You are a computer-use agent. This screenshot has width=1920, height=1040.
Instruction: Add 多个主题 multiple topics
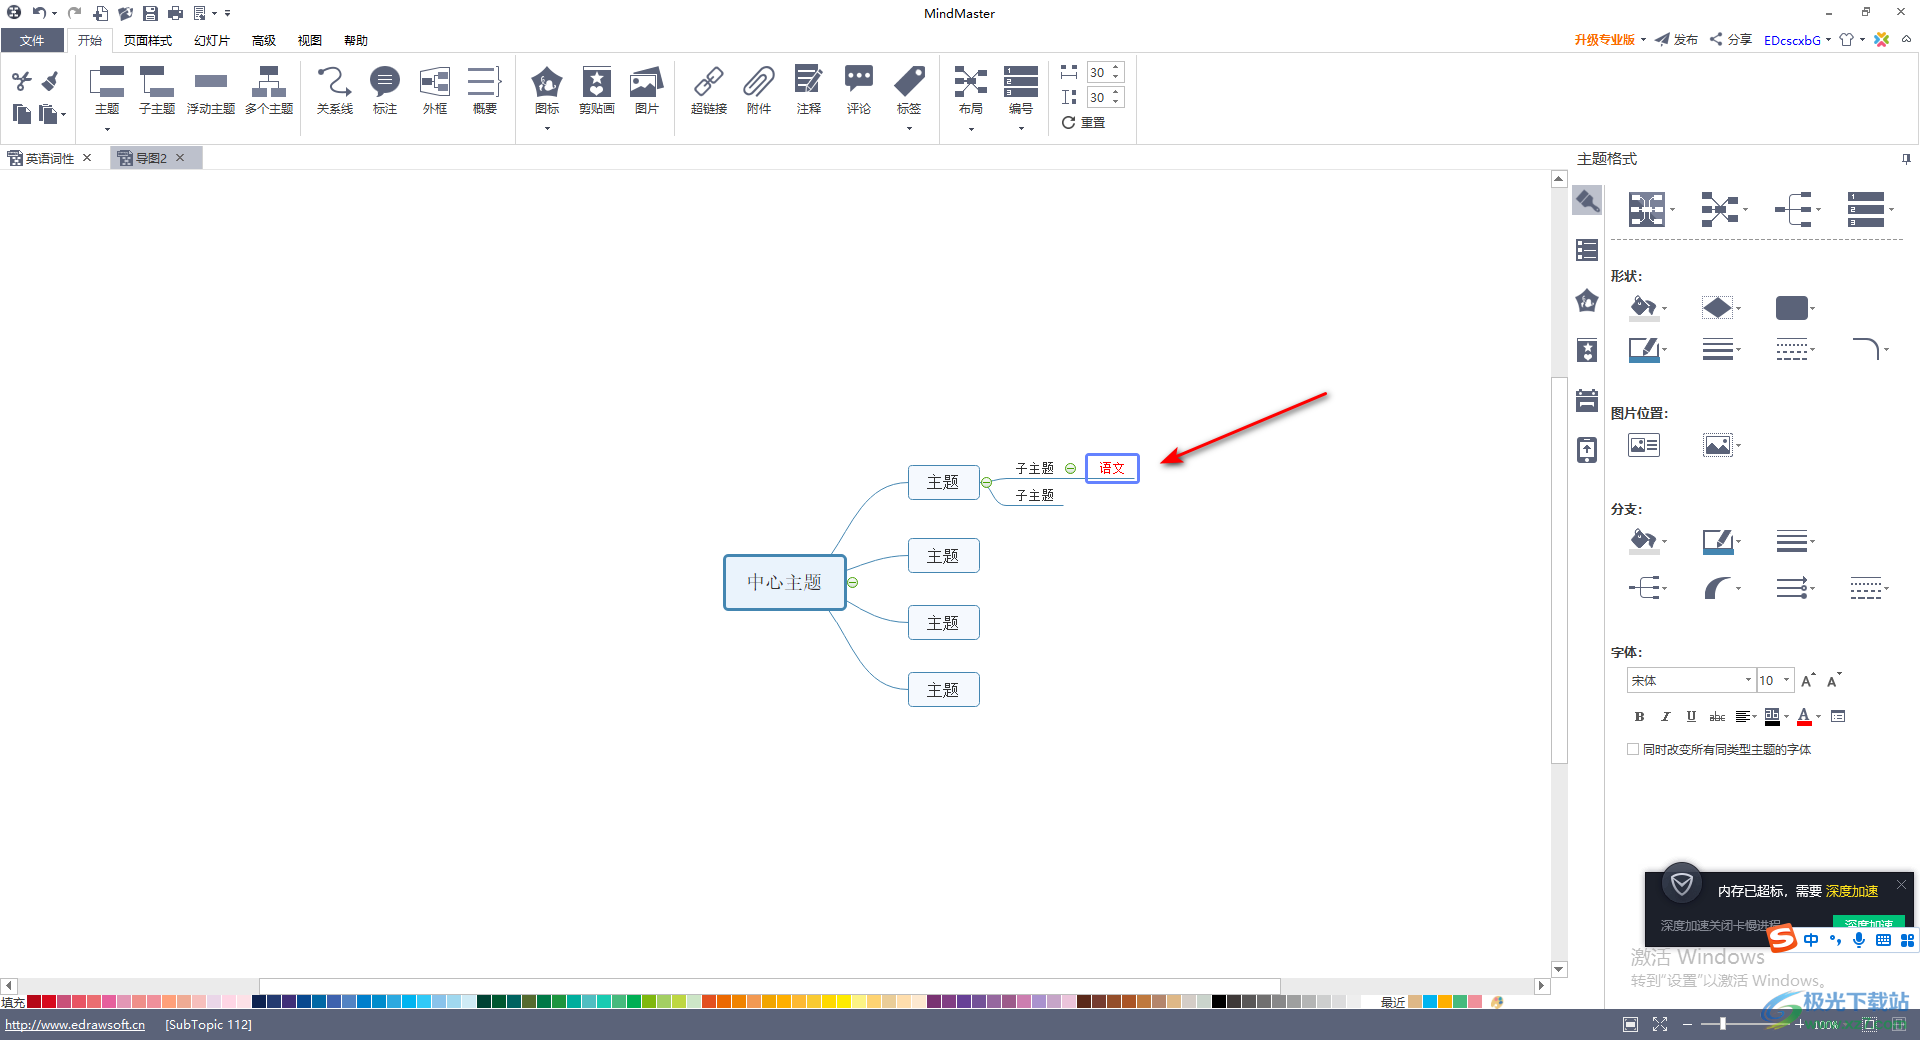coord(269,91)
